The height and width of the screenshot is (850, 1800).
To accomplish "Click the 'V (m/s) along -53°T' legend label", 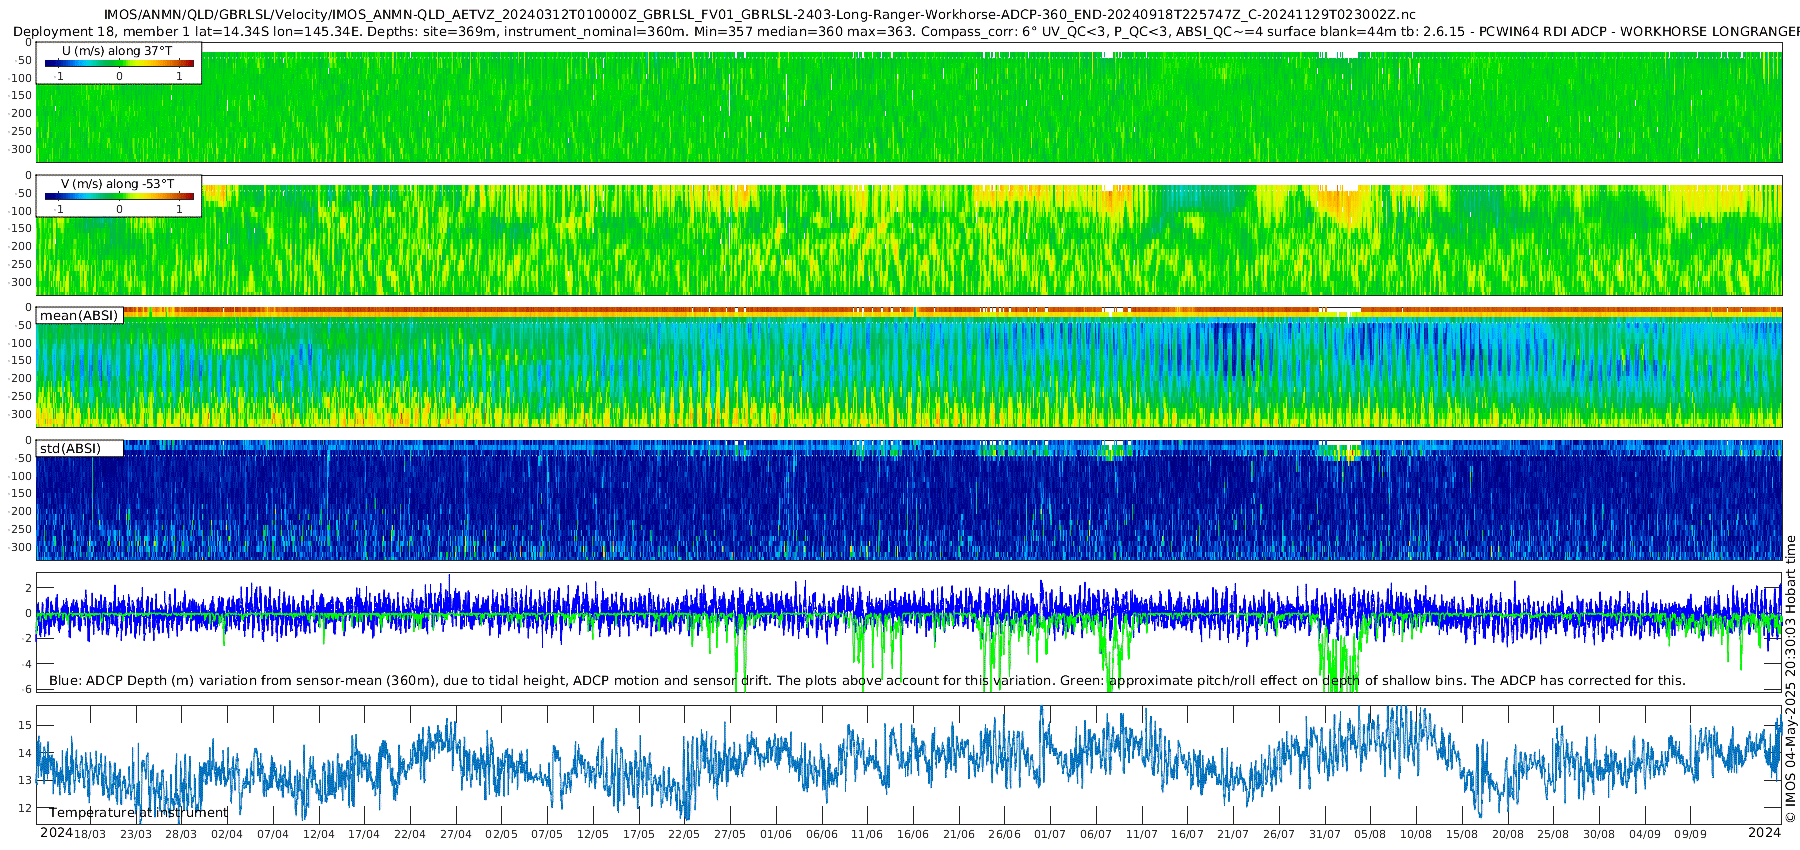I will [x=117, y=183].
